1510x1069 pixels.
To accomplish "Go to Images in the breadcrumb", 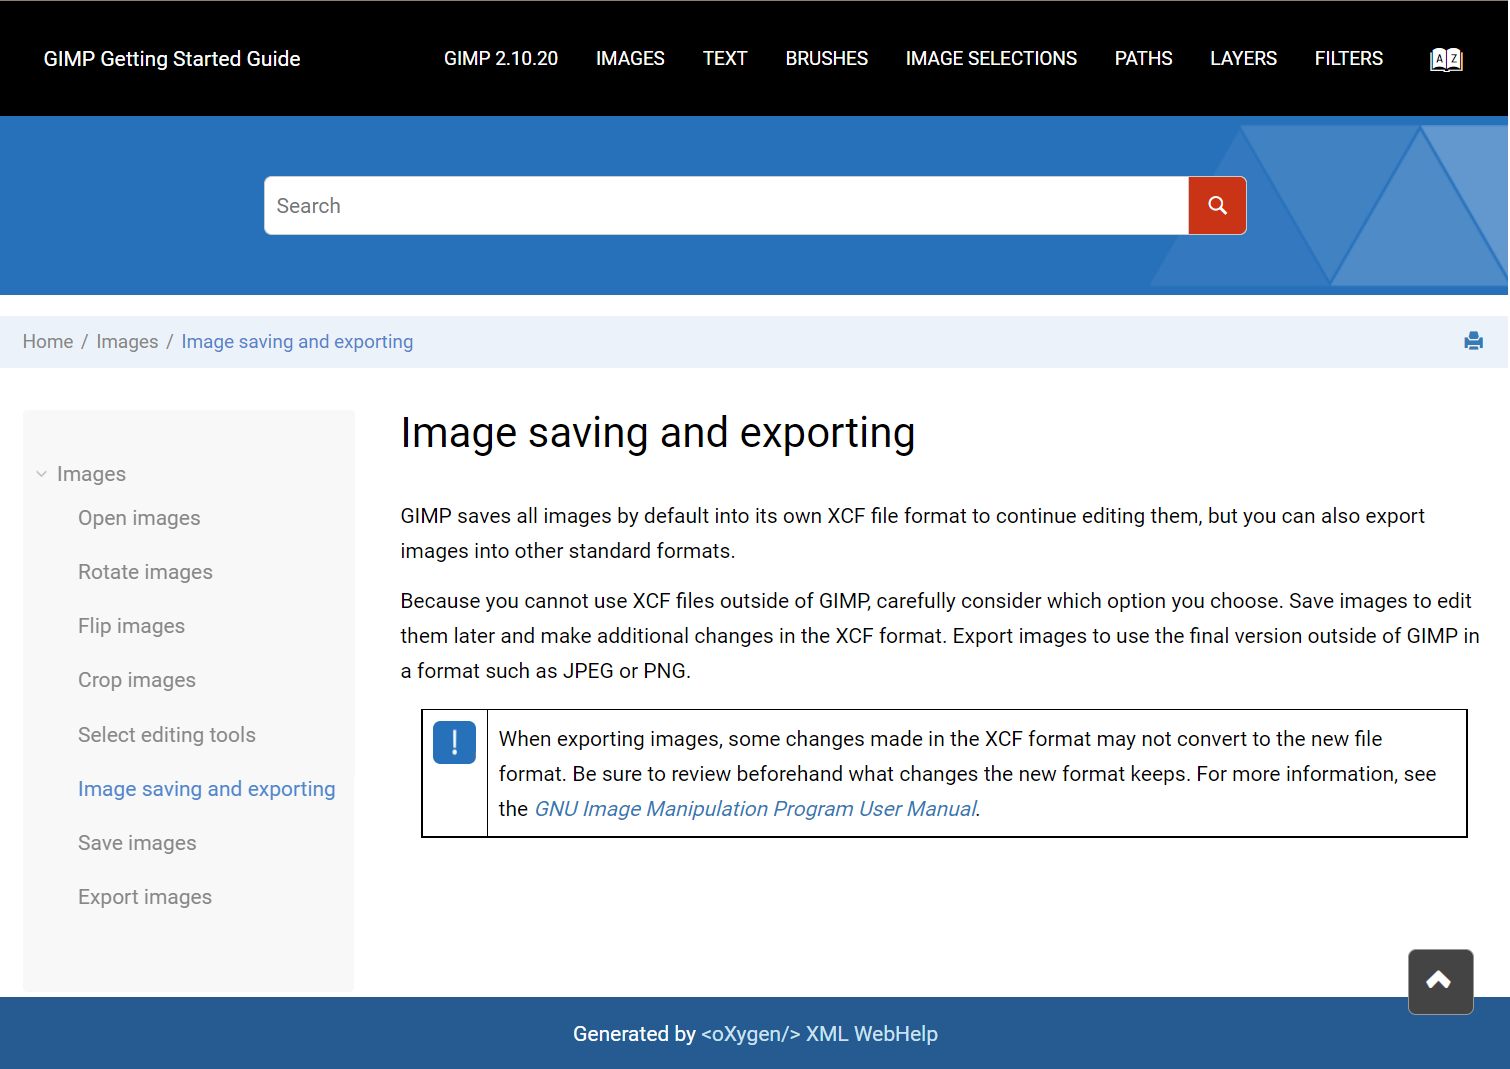I will coord(127,342).
